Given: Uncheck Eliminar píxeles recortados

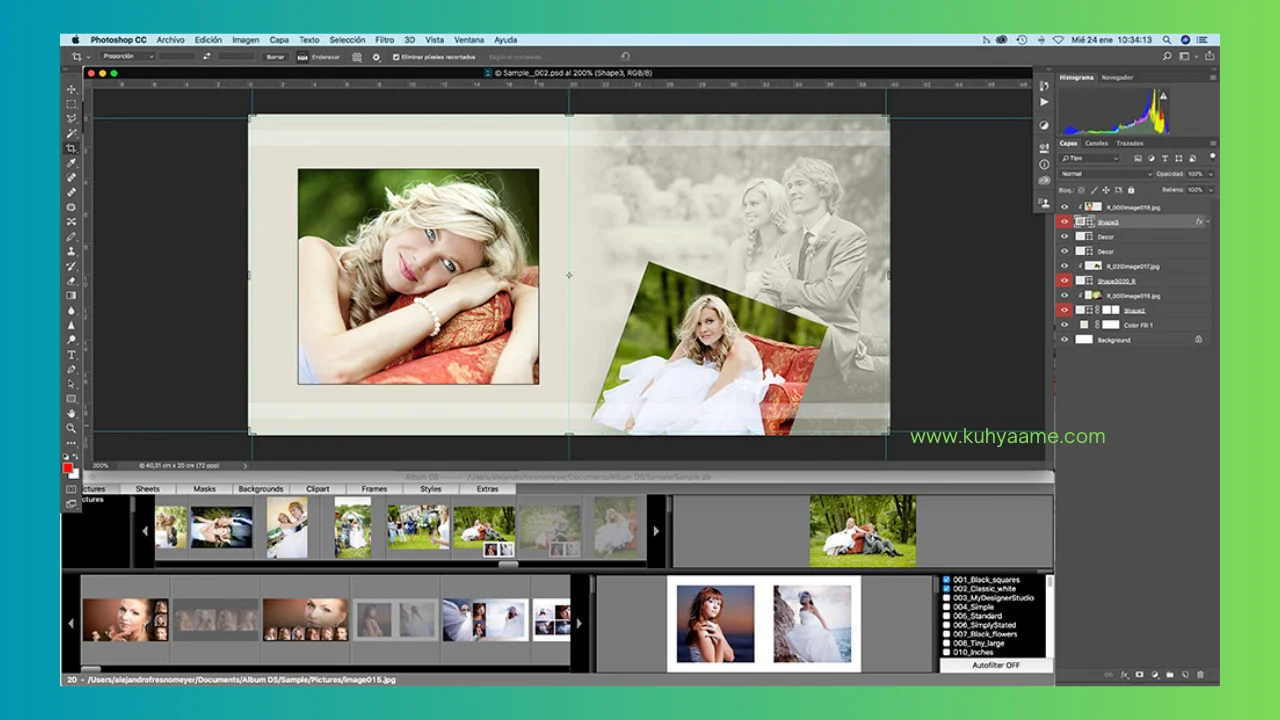Looking at the screenshot, I should pyautogui.click(x=396, y=57).
